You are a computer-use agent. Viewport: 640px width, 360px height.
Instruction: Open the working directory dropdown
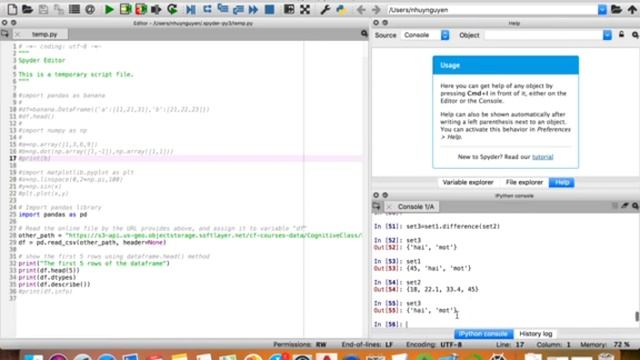tap(602, 10)
